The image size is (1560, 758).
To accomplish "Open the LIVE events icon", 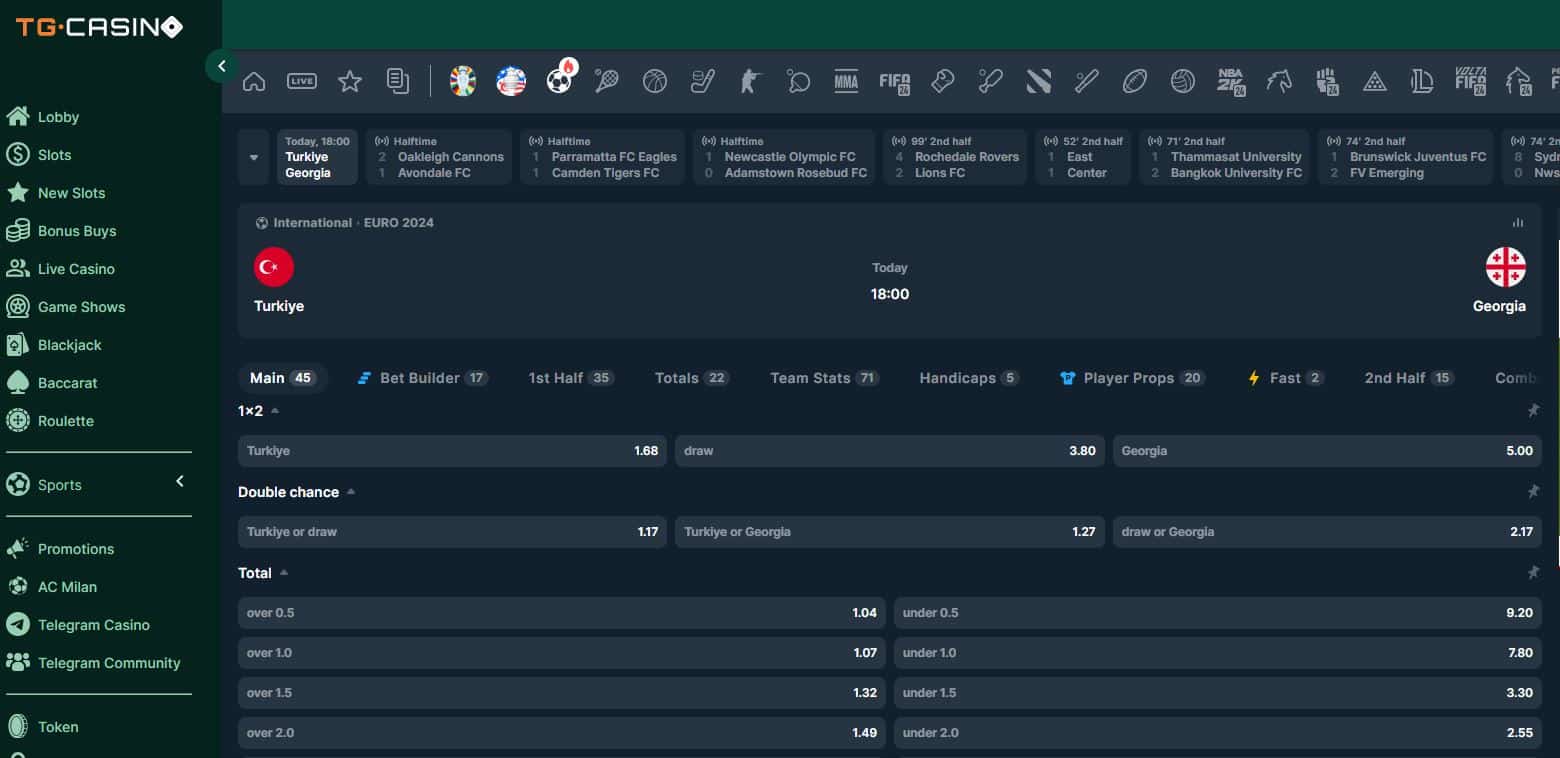I will pos(302,81).
